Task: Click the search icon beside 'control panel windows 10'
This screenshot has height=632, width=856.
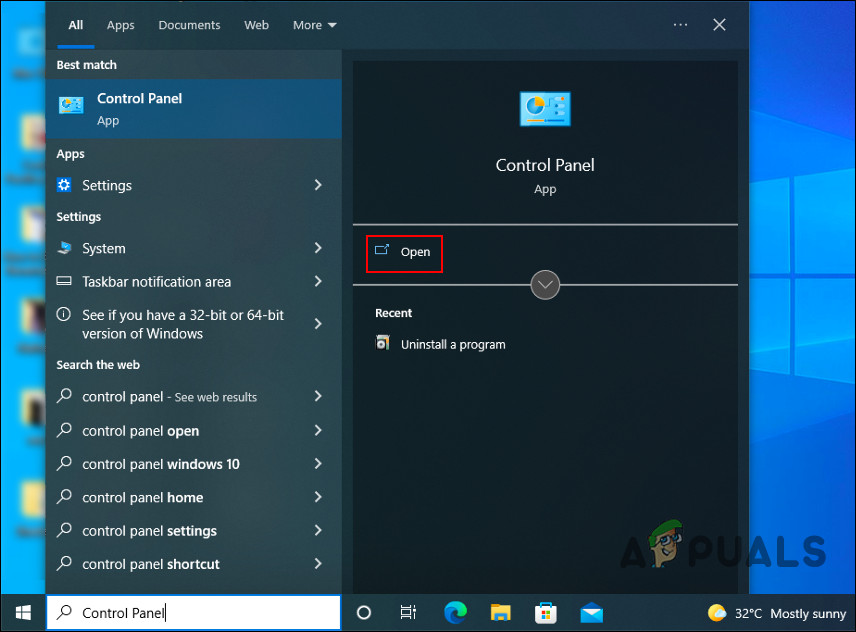Action: pos(64,463)
